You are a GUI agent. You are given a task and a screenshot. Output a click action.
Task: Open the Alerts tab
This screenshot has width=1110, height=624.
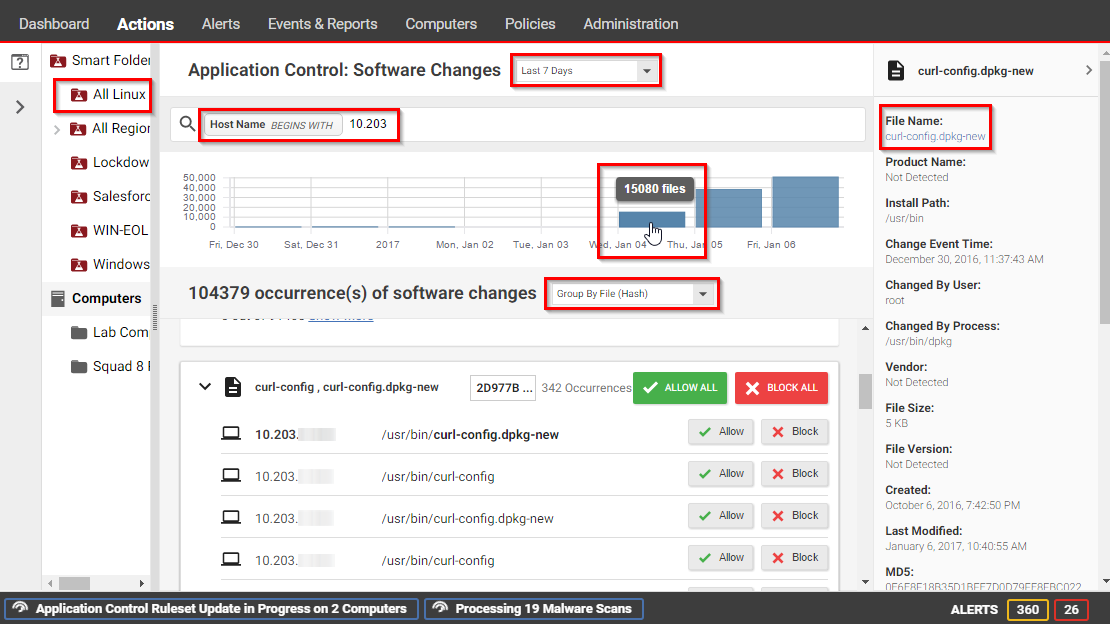coord(221,24)
